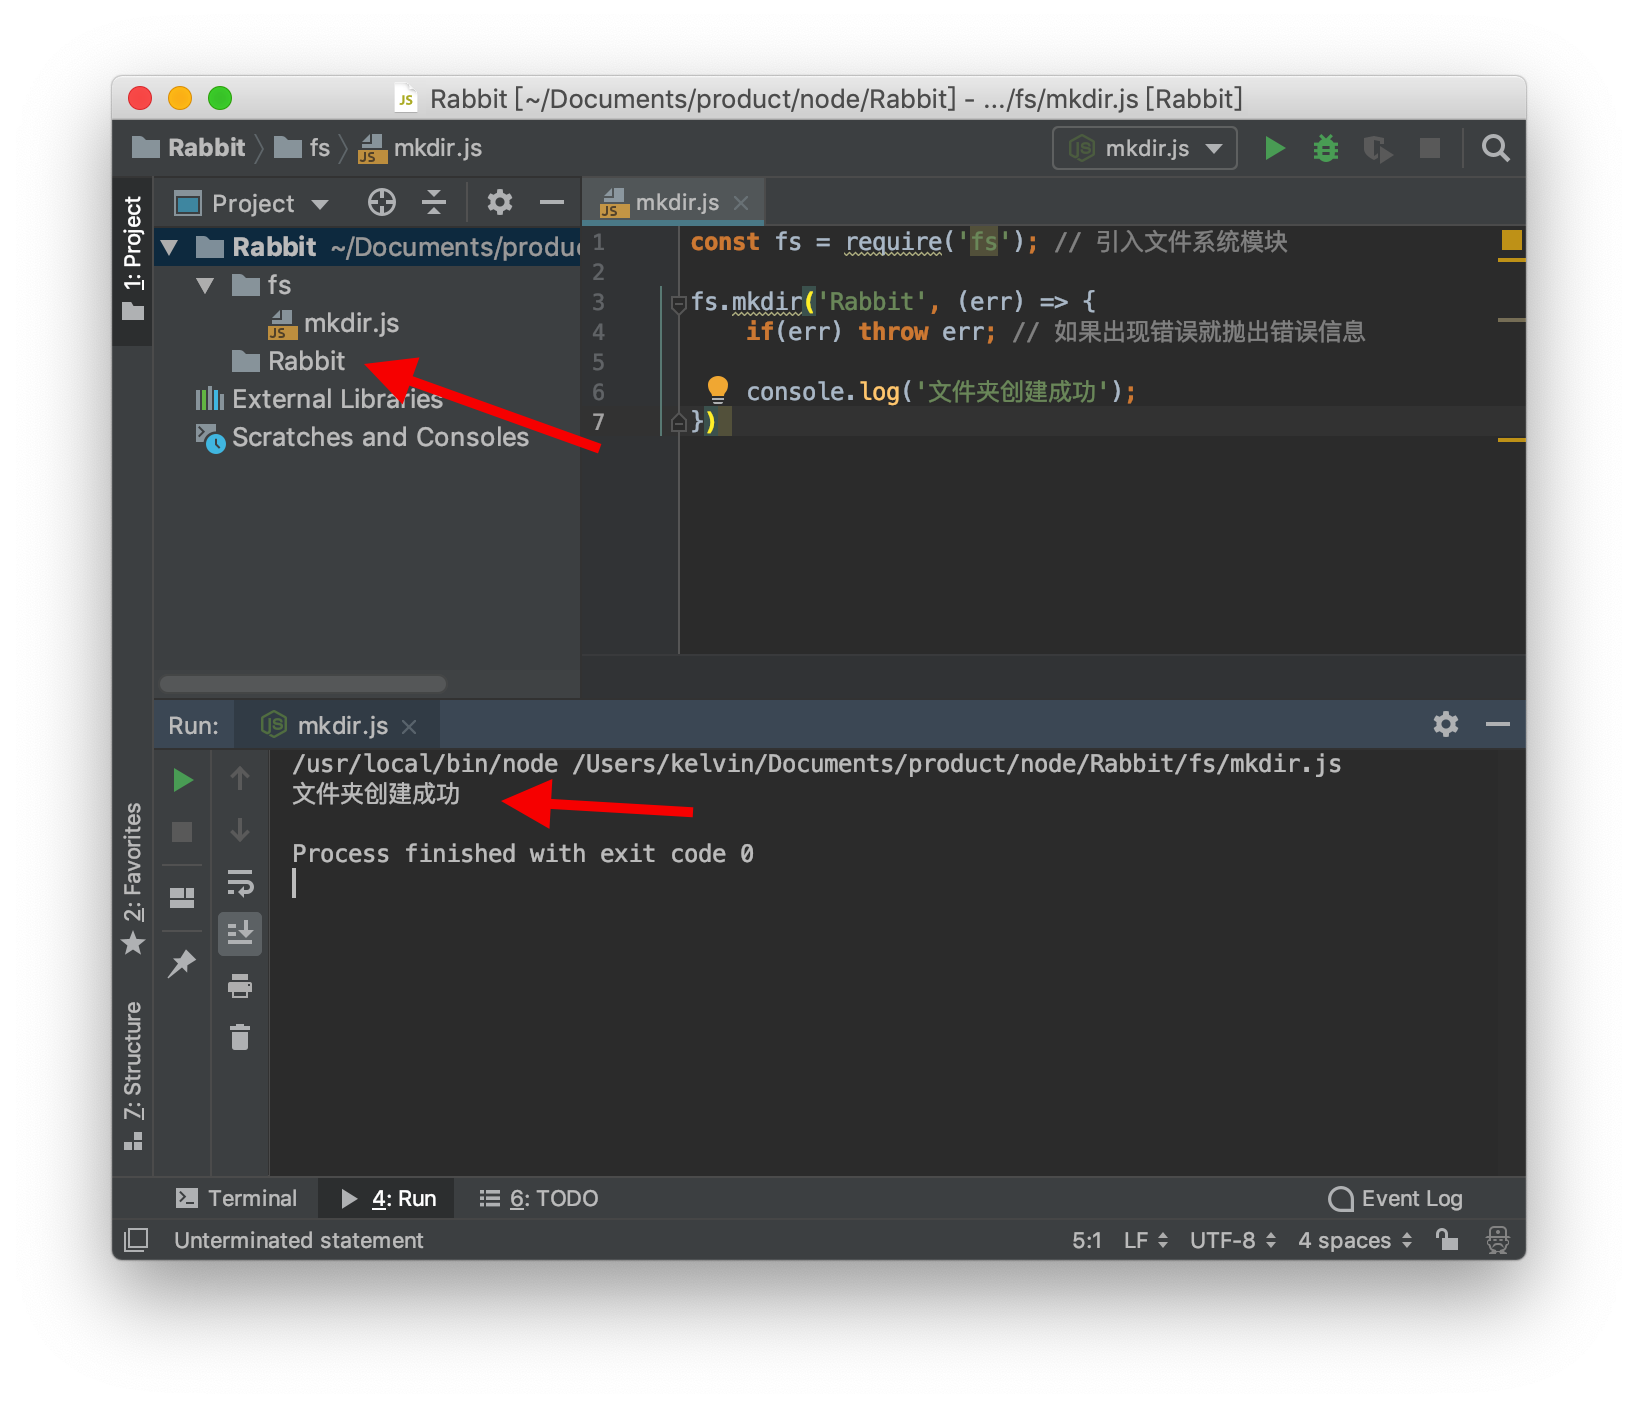Viewport: 1638px width, 1408px height.
Task: Toggle file writable lock in status bar
Action: 1447,1240
